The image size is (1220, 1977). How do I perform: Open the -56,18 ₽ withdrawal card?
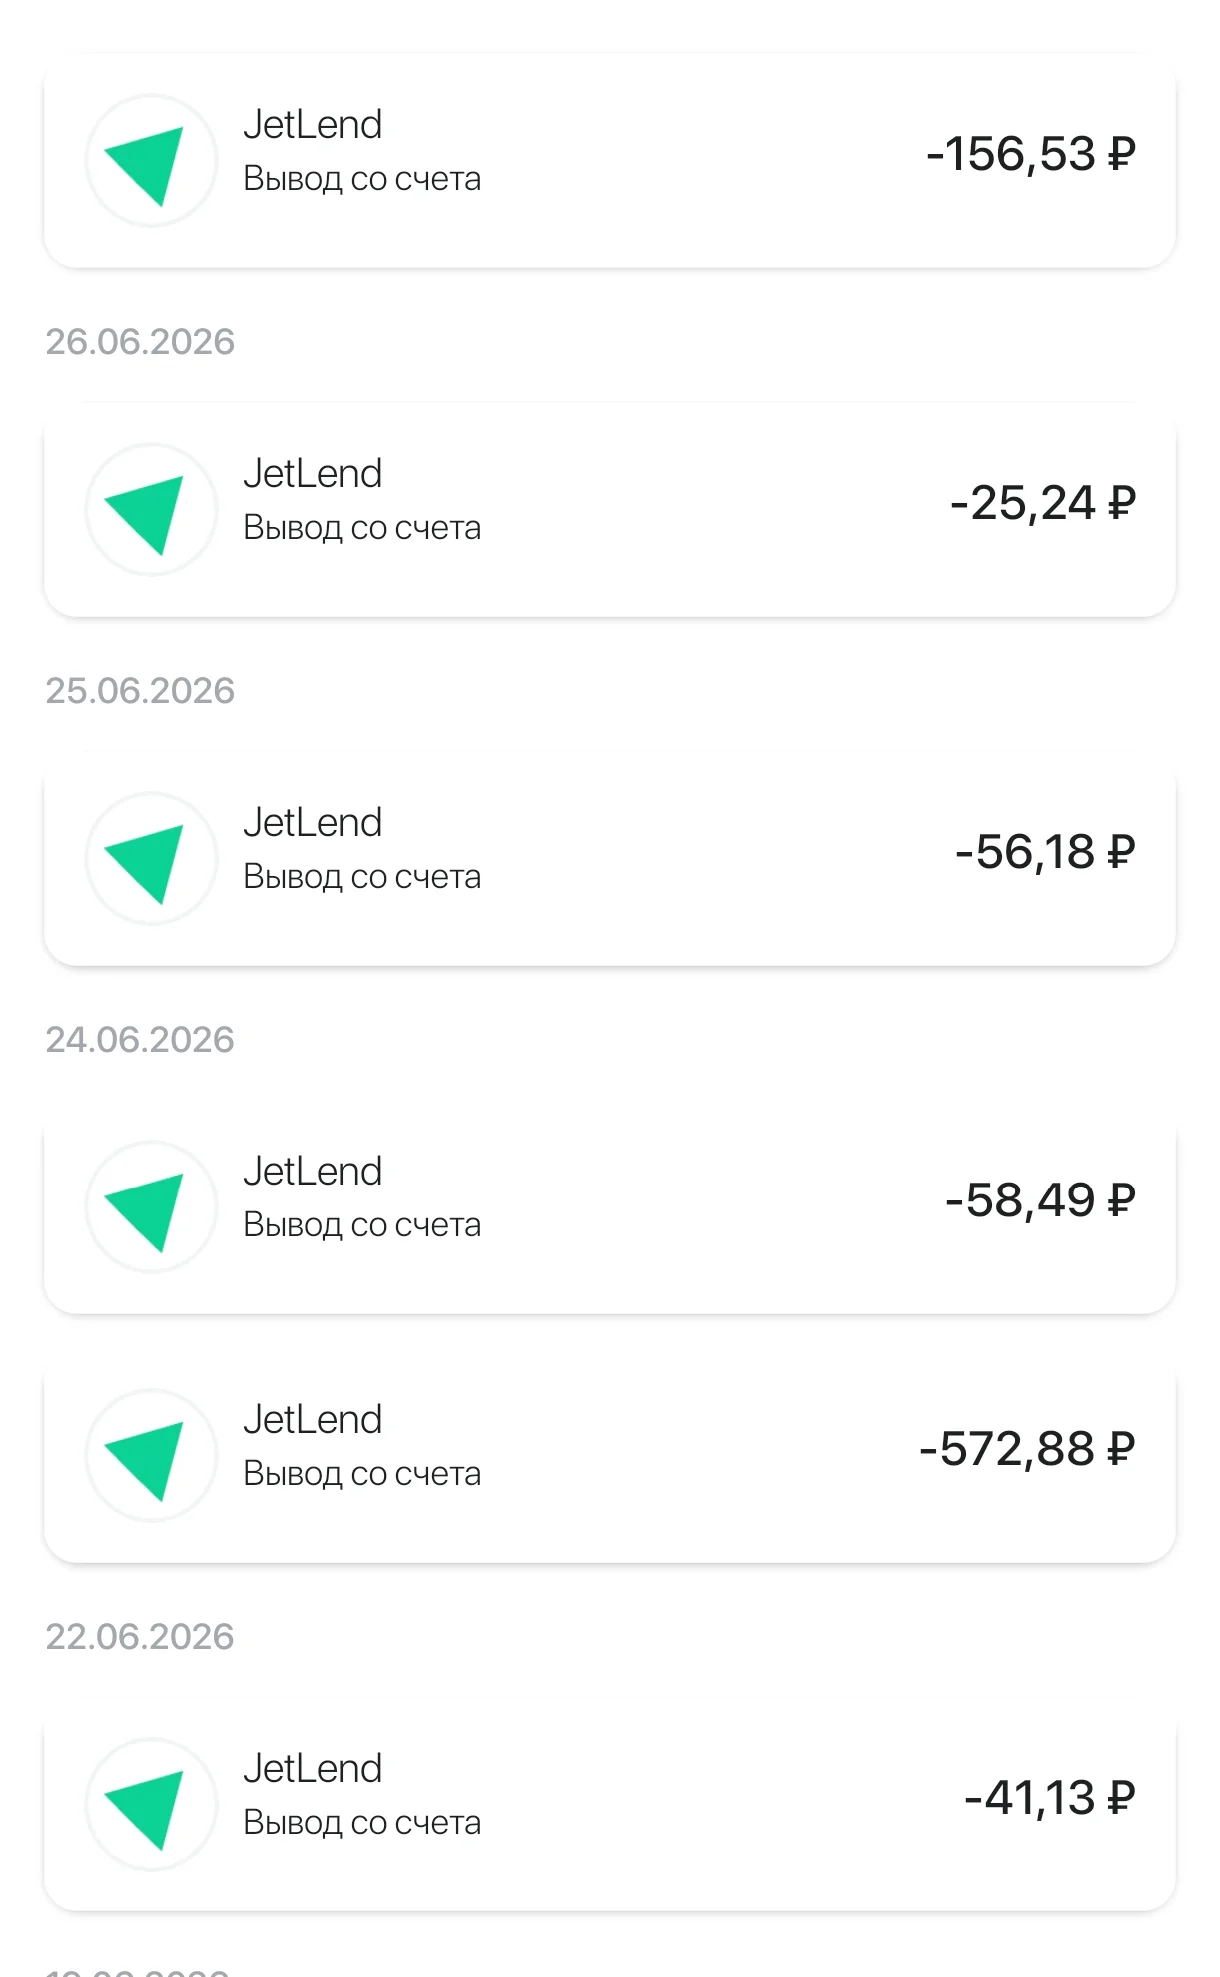610,858
